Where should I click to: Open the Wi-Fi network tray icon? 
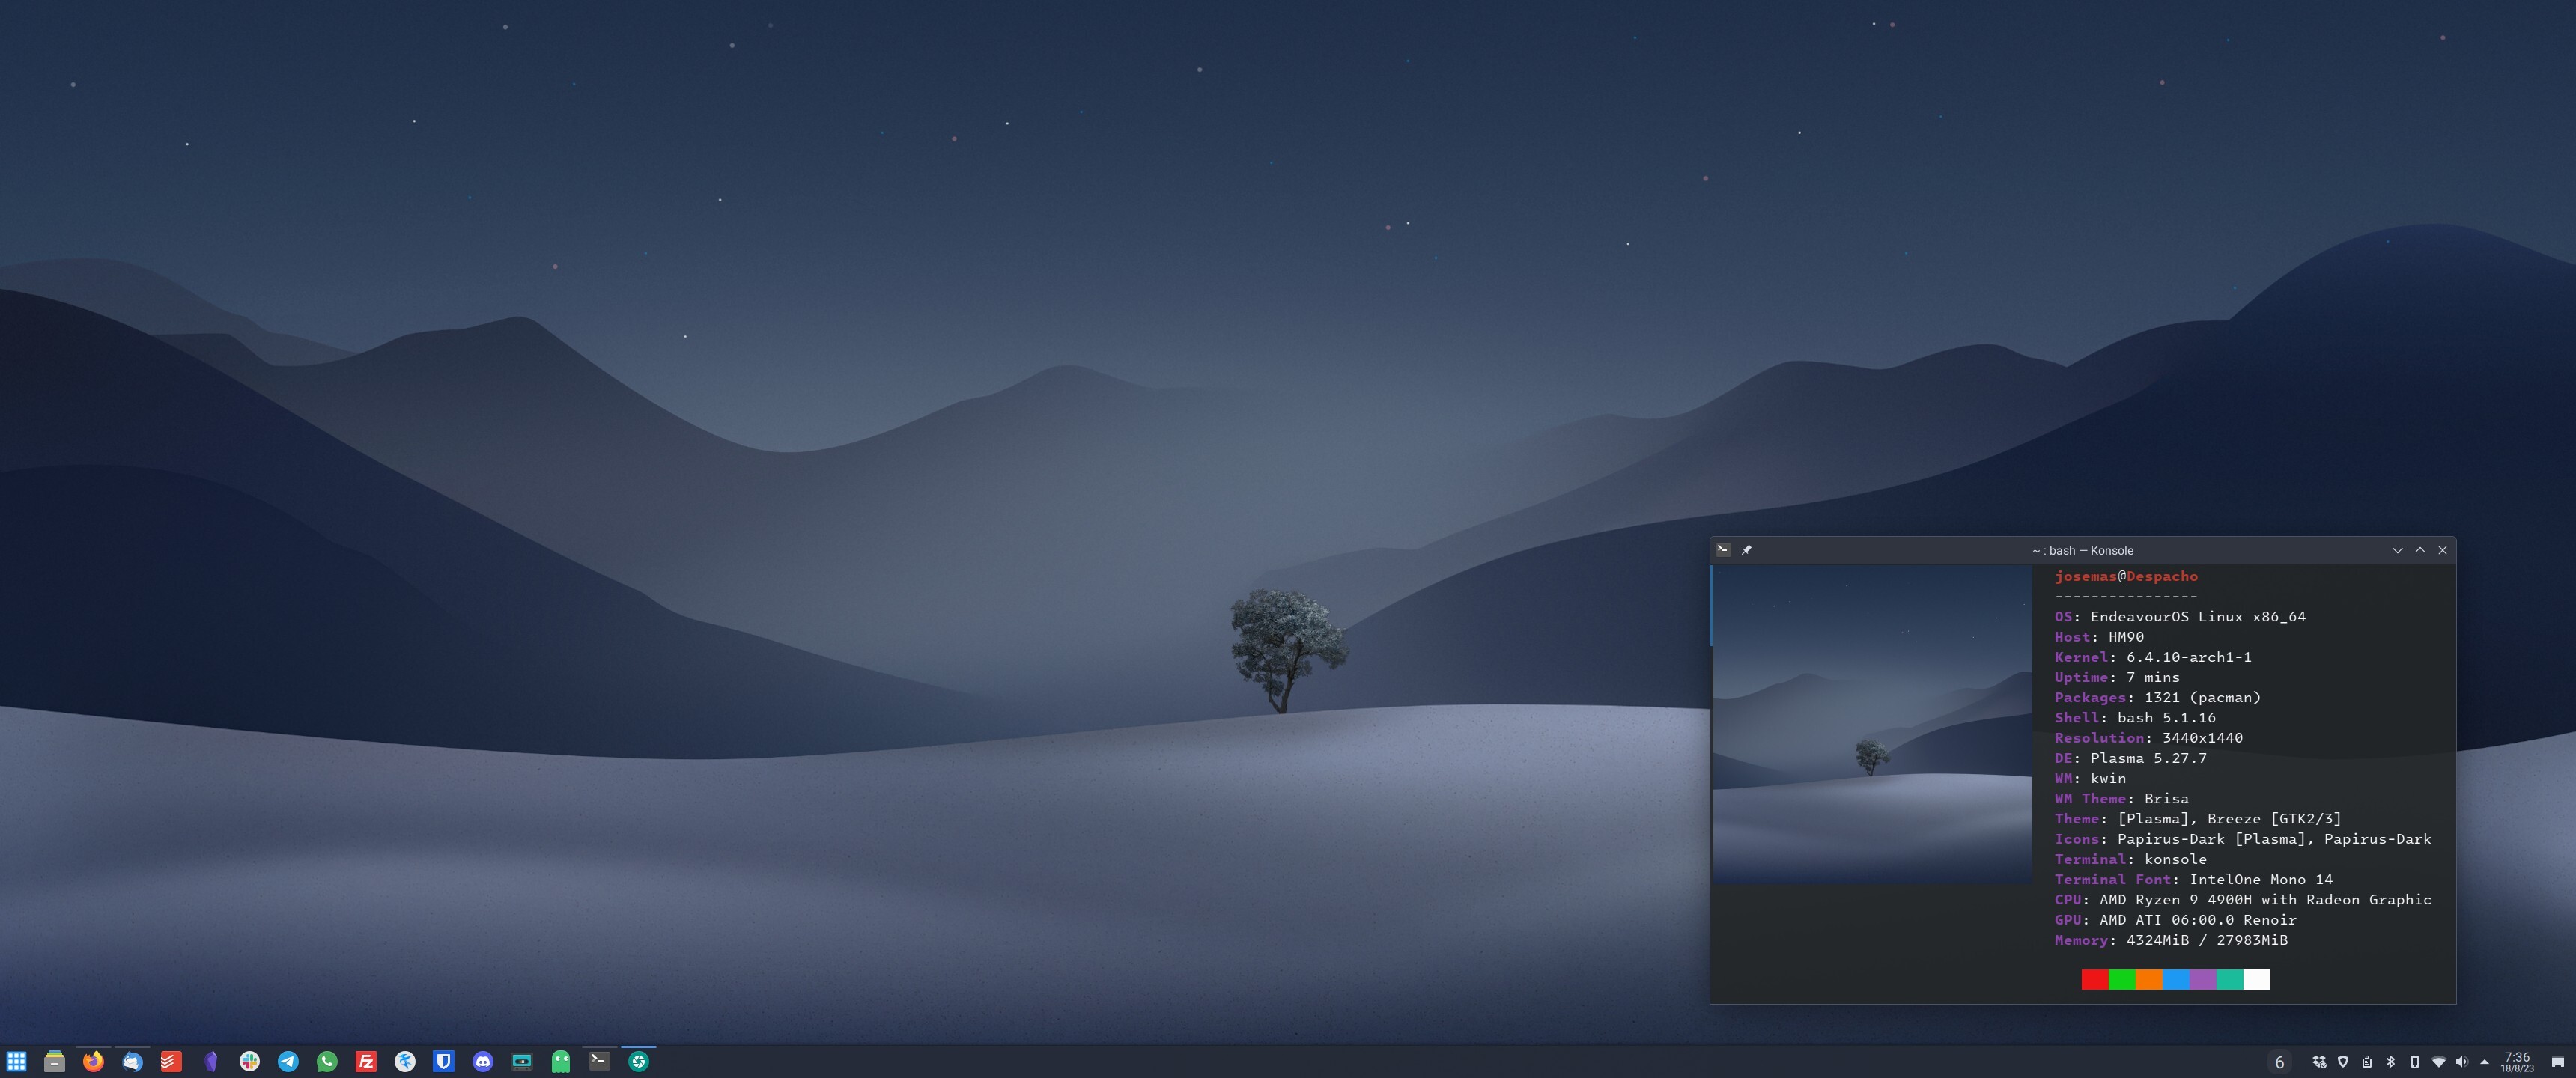2438,1062
